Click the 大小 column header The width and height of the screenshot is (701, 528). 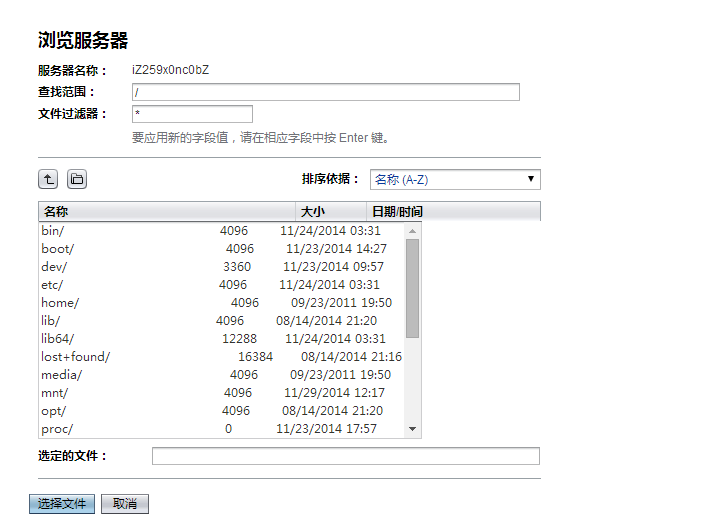click(331, 211)
